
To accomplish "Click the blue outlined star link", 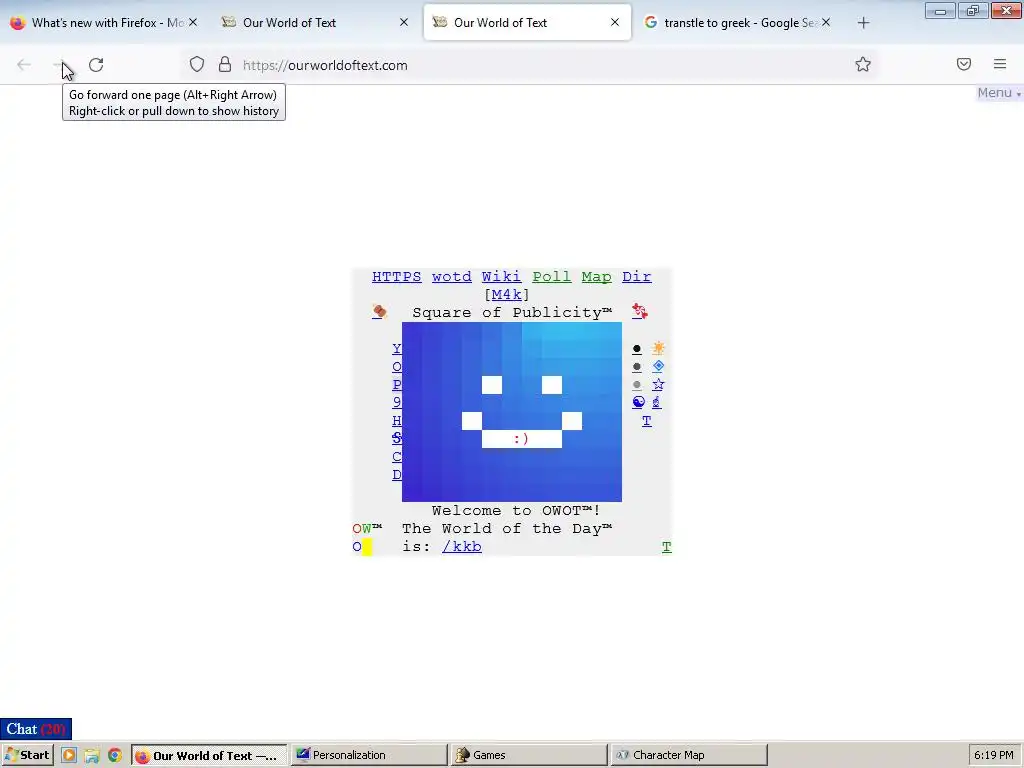I will point(658,384).
